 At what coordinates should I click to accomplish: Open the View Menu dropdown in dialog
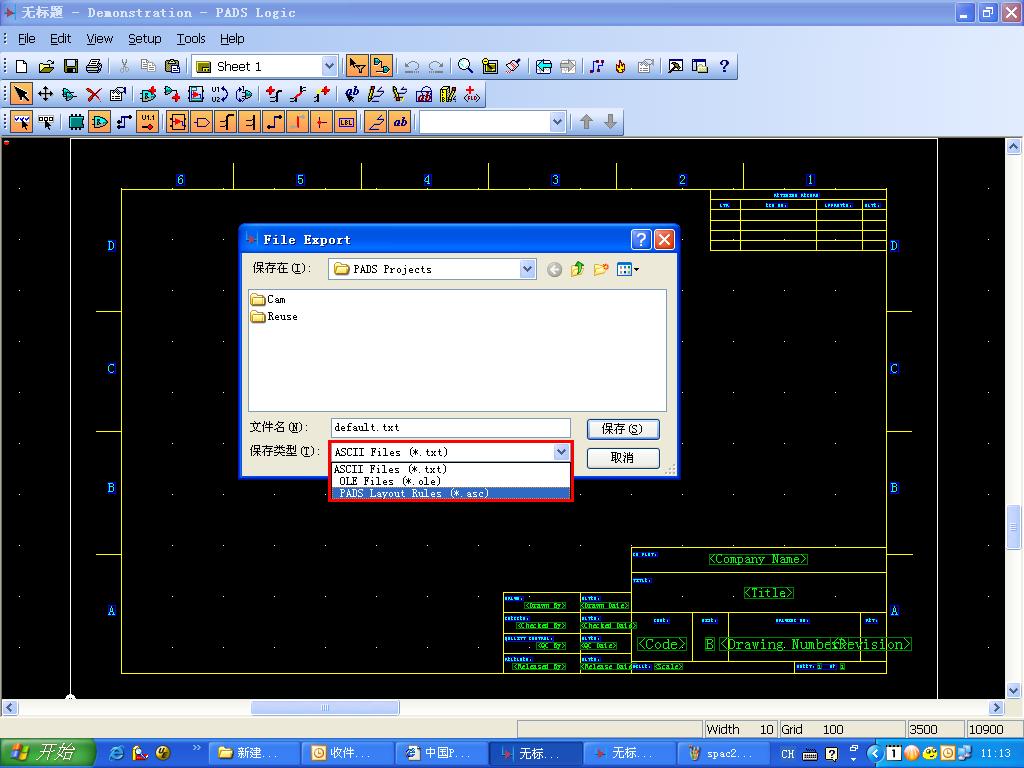pyautogui.click(x=628, y=269)
